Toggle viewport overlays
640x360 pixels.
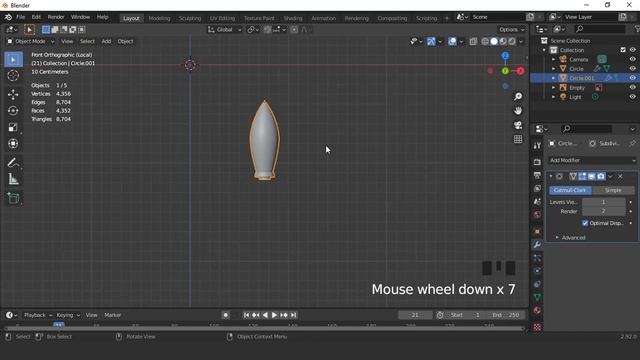point(452,41)
